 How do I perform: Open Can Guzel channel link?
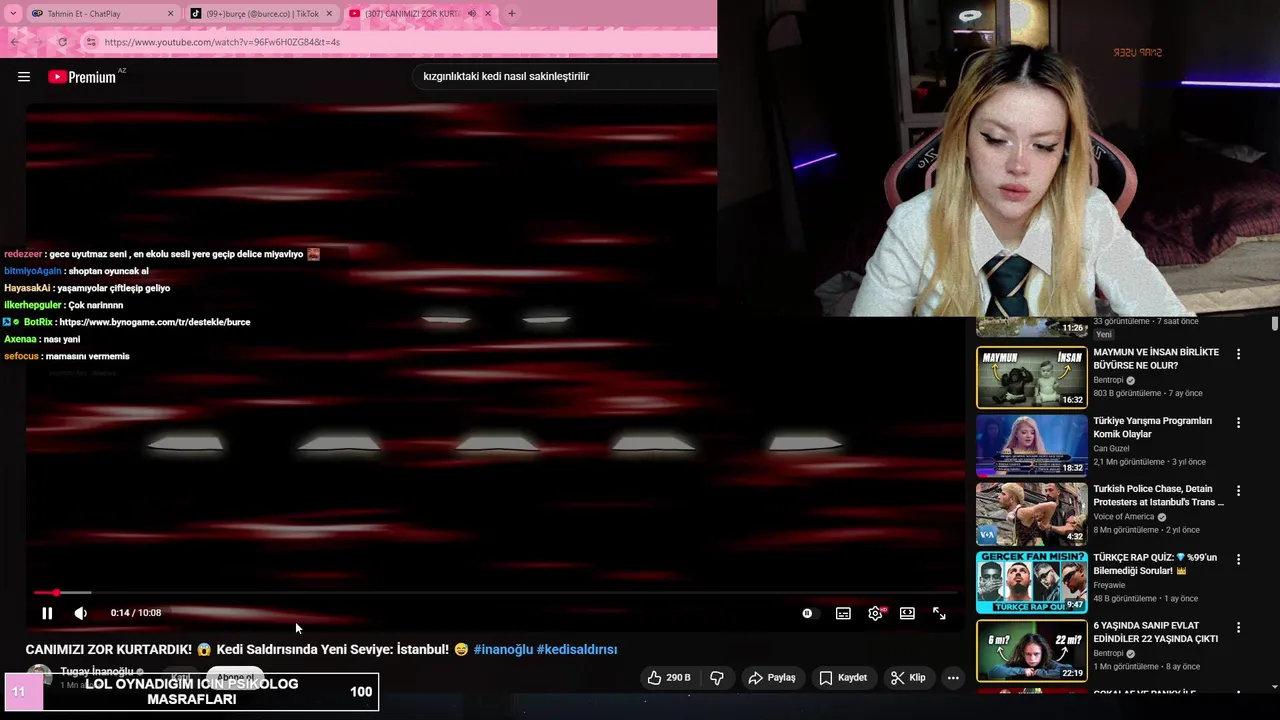click(1111, 448)
